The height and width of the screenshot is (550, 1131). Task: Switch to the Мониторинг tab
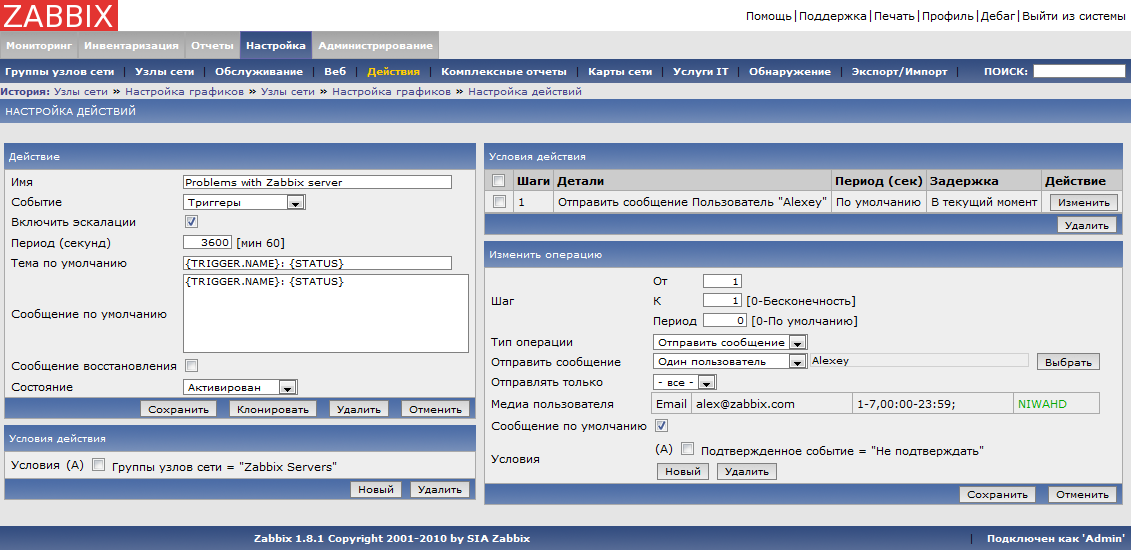click(x=40, y=45)
